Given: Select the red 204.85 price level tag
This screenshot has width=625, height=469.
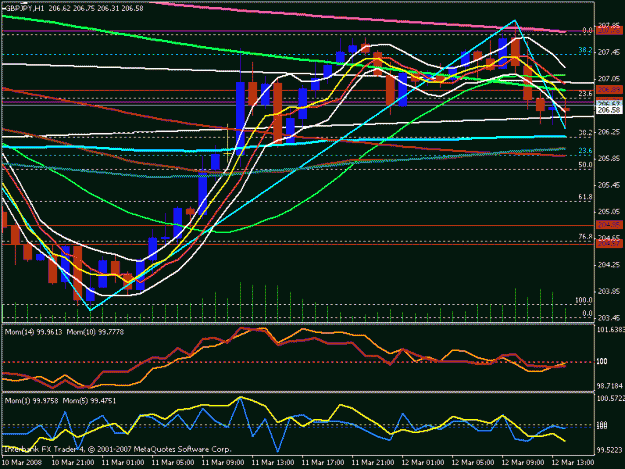Looking at the screenshot, I should tap(609, 225).
